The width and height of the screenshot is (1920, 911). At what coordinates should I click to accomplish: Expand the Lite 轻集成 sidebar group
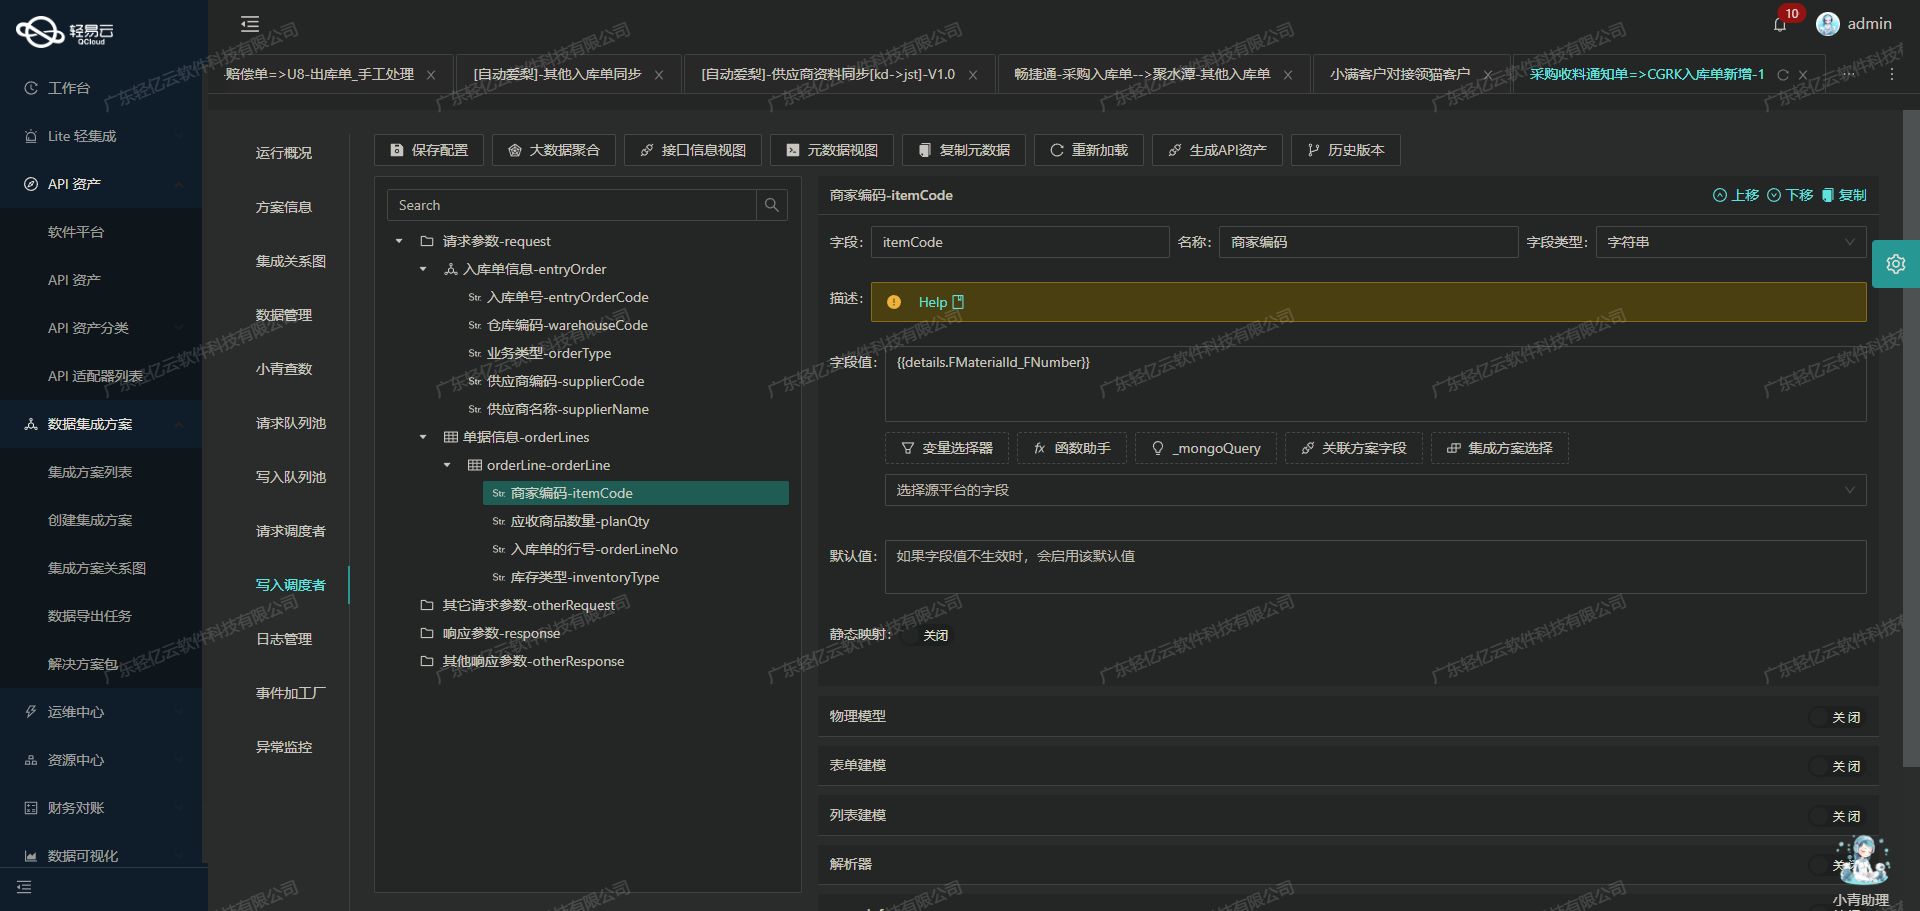[x=100, y=136]
